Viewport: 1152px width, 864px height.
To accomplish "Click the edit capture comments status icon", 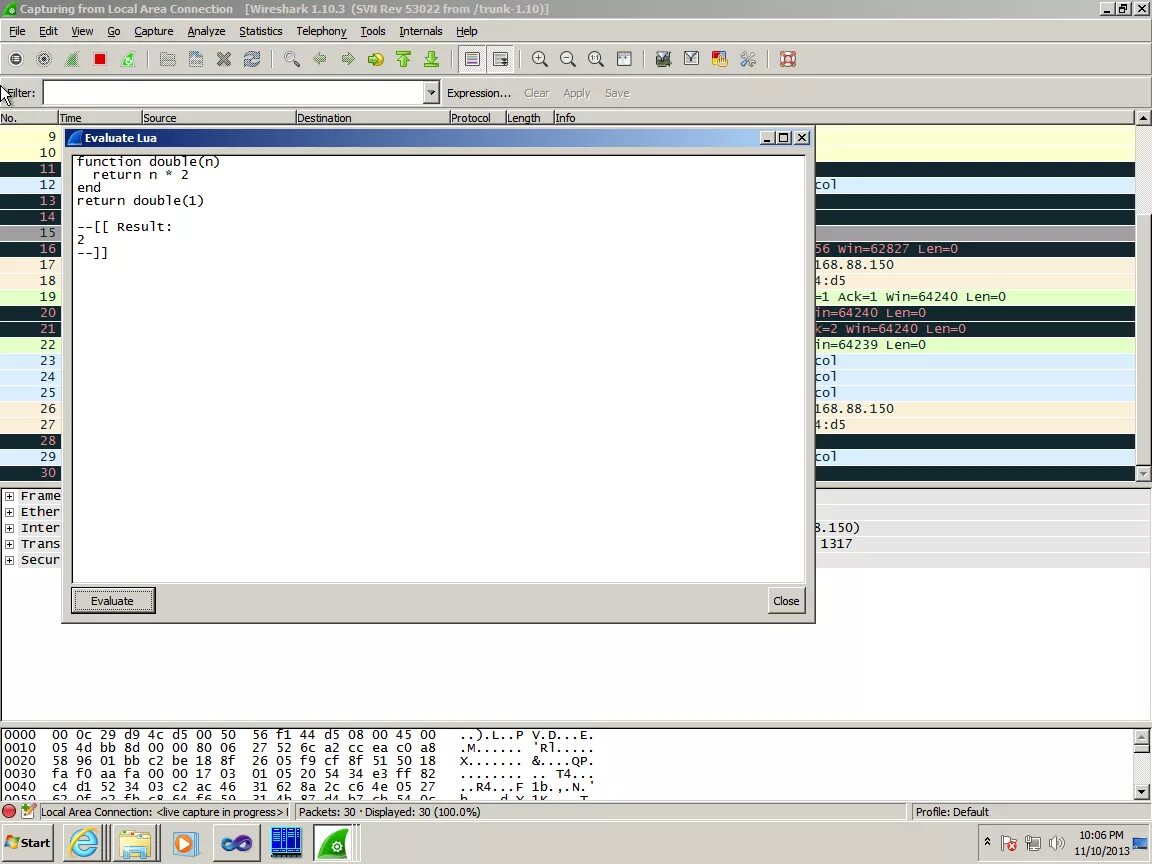I will [29, 812].
